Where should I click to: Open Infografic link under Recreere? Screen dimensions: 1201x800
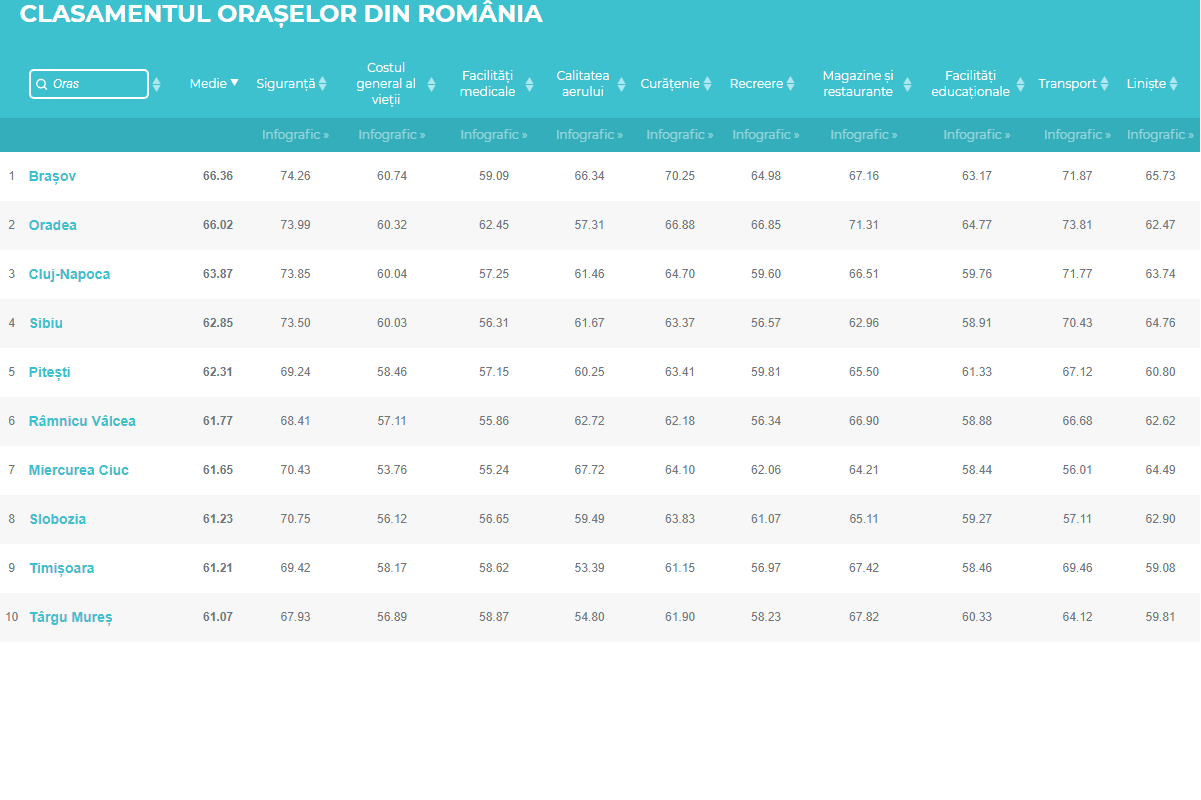(x=766, y=135)
